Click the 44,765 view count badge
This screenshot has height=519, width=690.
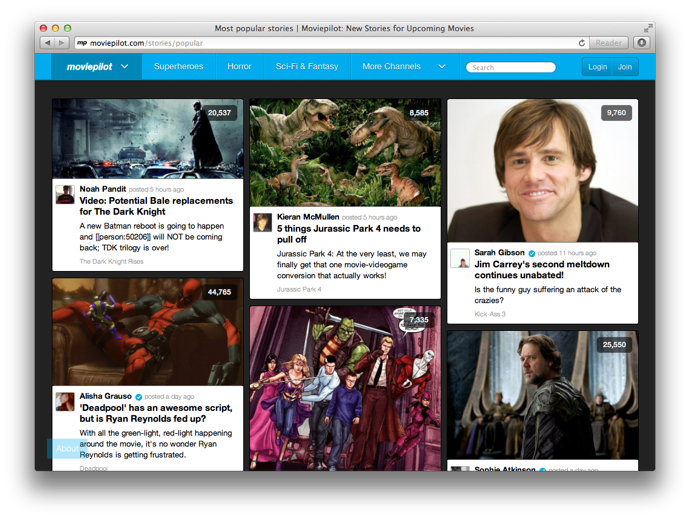point(219,292)
